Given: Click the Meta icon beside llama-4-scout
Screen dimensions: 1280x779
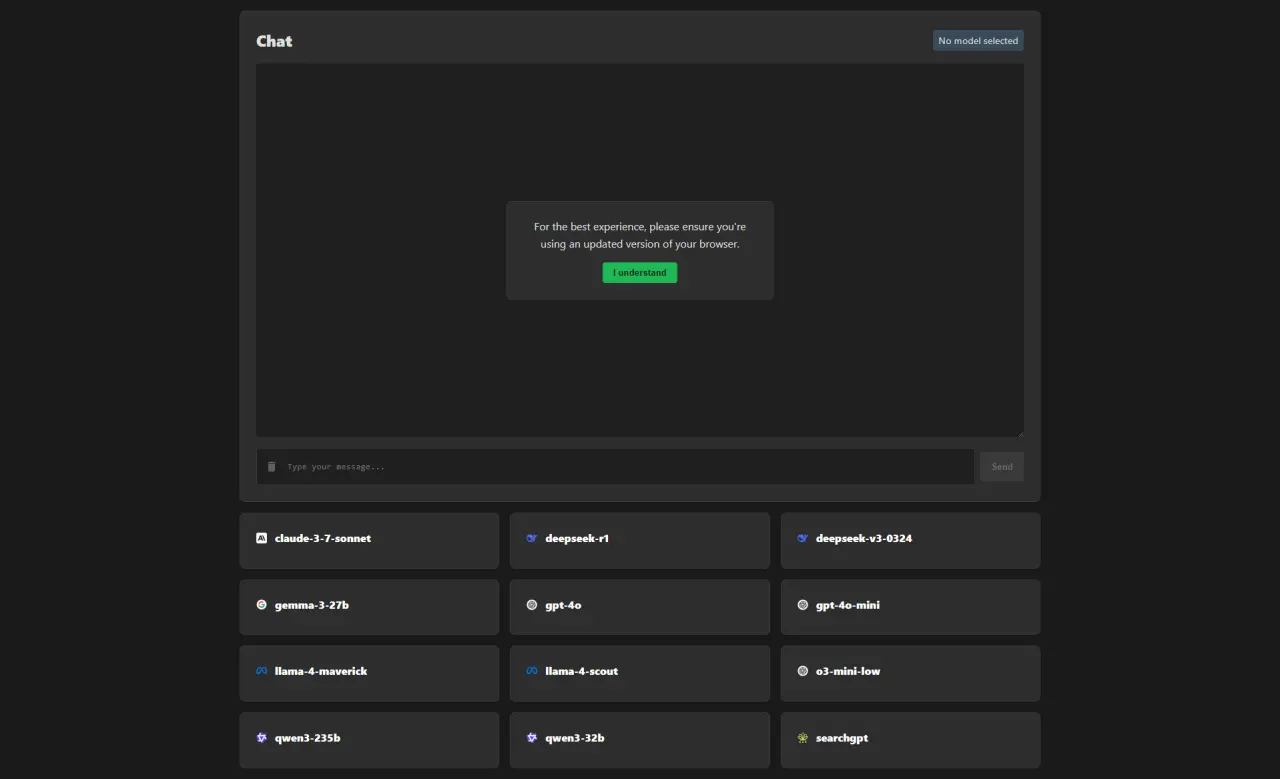Looking at the screenshot, I should [x=532, y=671].
